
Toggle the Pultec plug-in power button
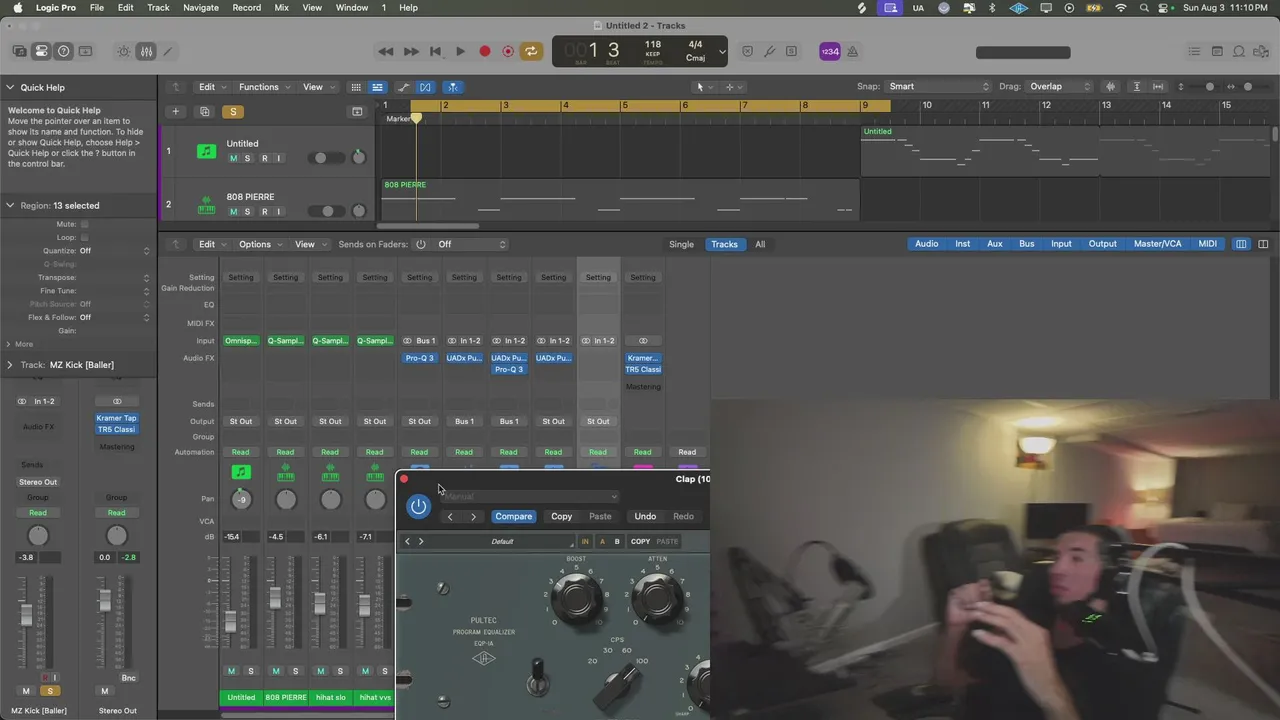418,506
